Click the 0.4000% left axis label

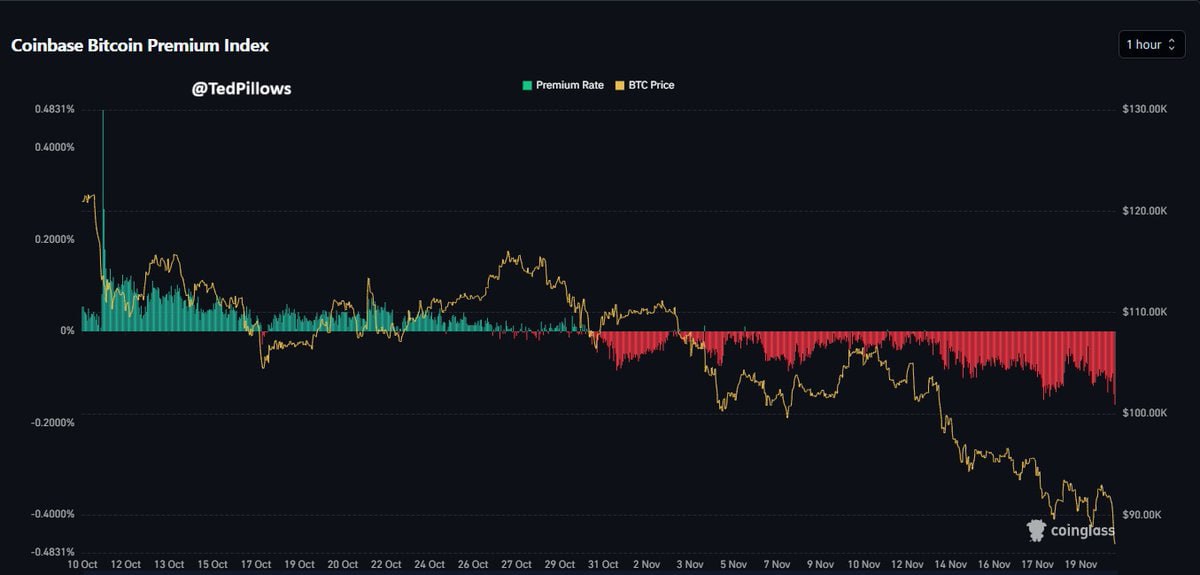(53, 147)
